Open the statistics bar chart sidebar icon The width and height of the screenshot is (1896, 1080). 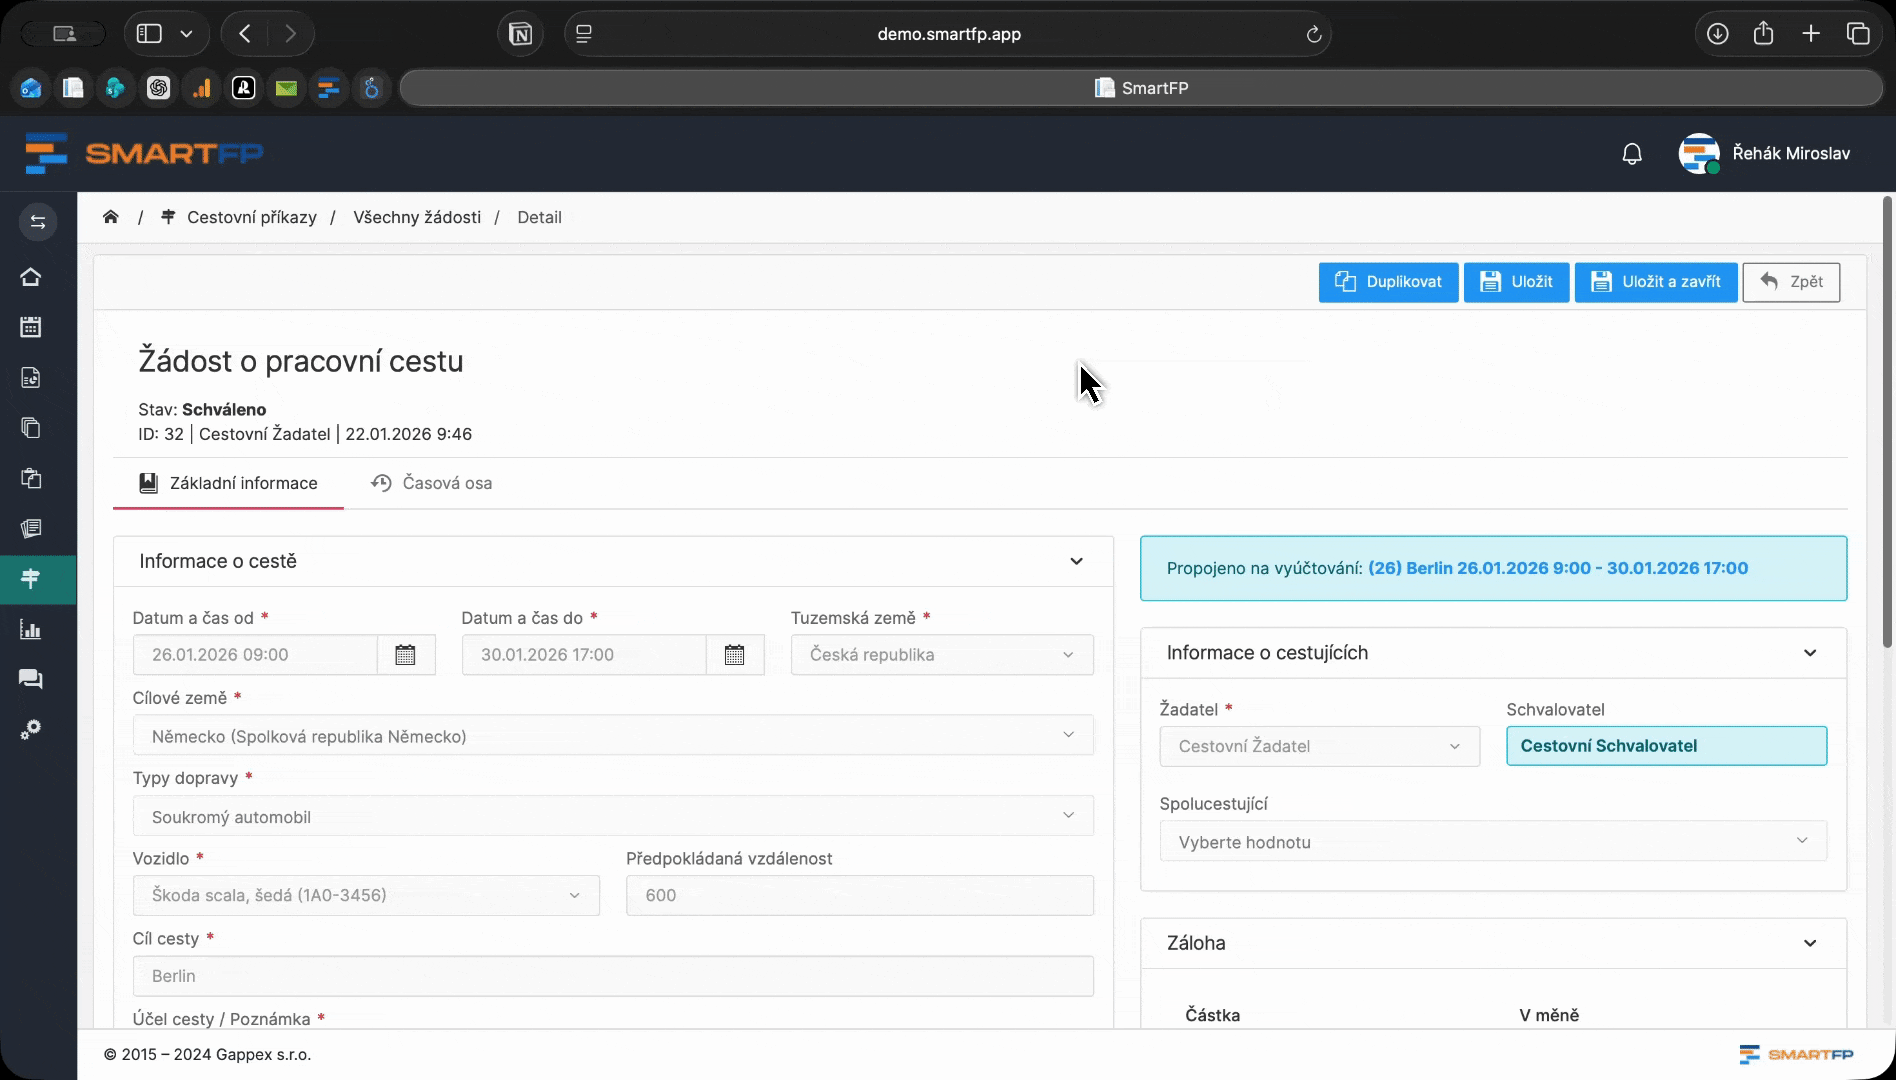coord(31,630)
